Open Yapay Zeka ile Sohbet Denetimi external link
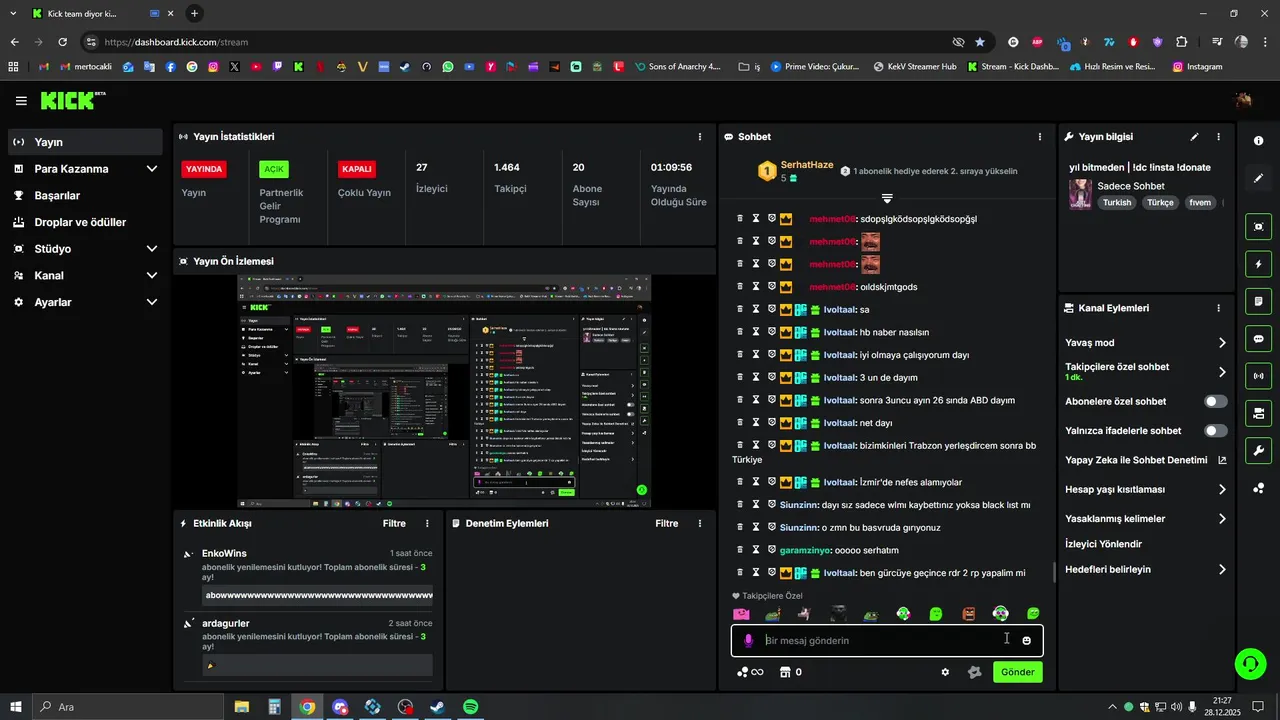 (x=1222, y=460)
